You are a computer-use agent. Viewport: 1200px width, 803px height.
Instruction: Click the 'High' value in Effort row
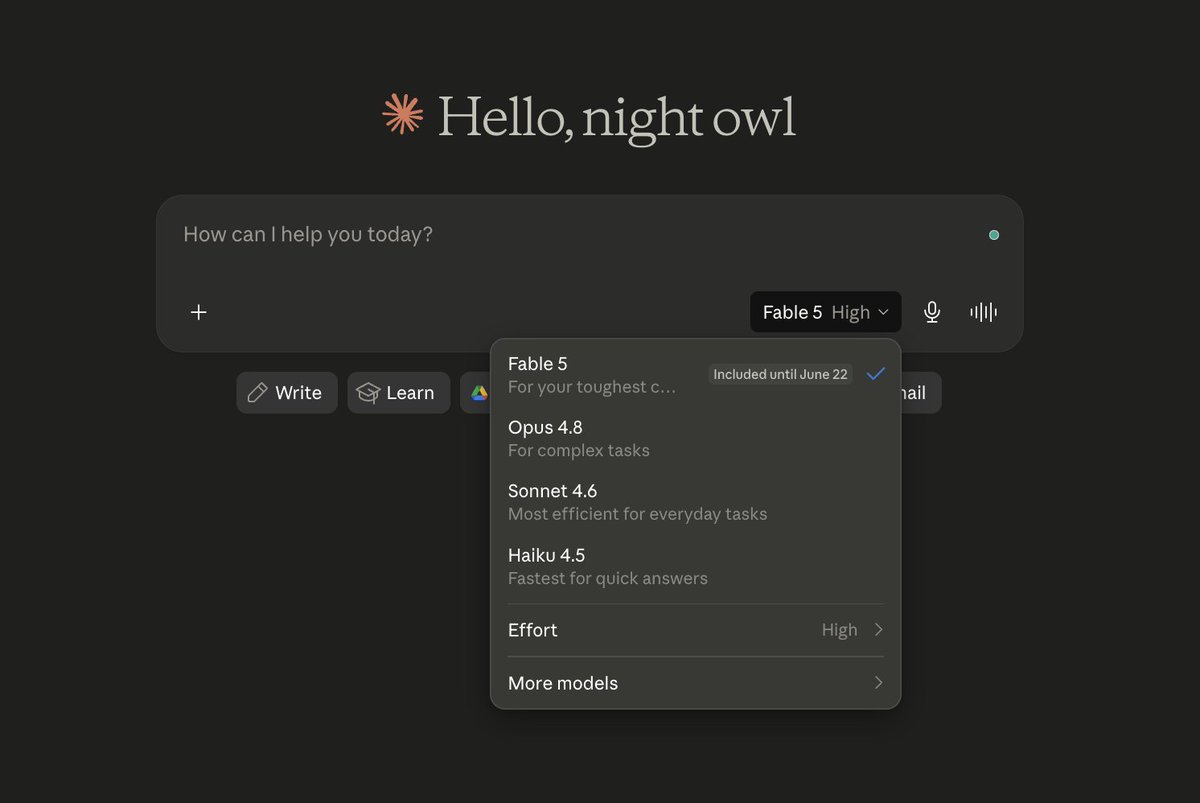tap(840, 630)
